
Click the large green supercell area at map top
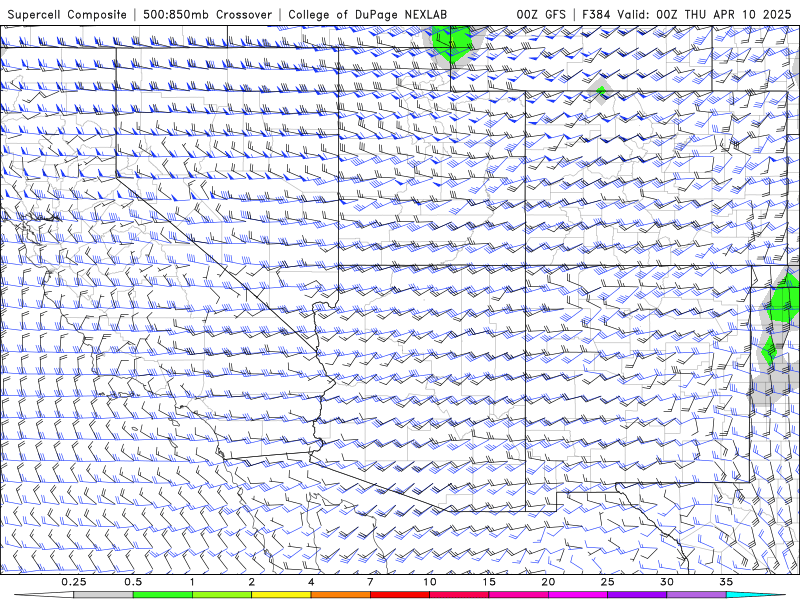[451, 43]
